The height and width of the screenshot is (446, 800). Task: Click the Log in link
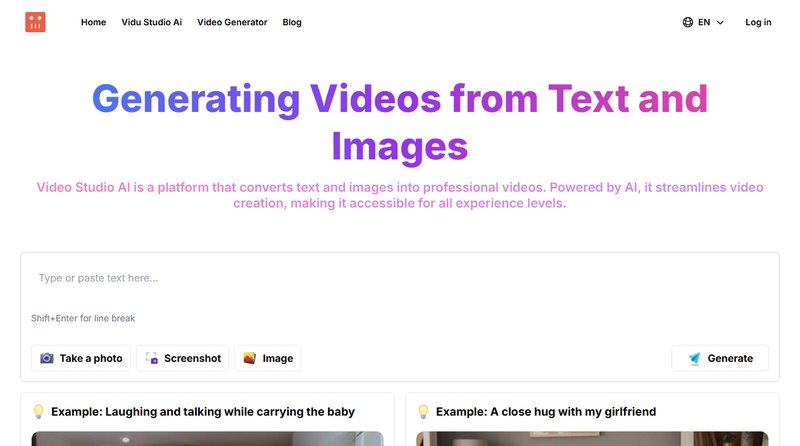tap(758, 22)
